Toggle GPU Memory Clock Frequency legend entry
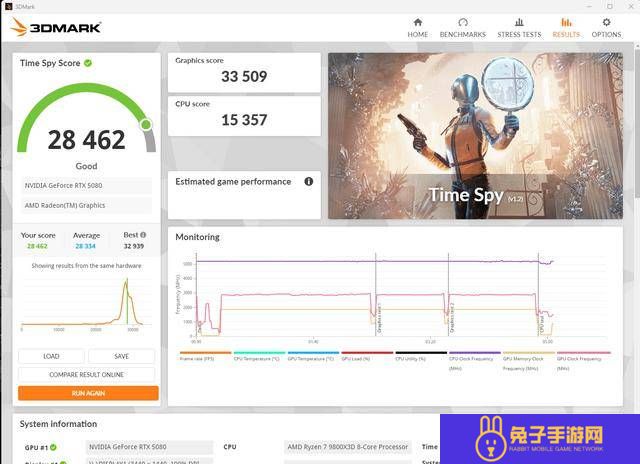This screenshot has height=464, width=640. (529, 361)
